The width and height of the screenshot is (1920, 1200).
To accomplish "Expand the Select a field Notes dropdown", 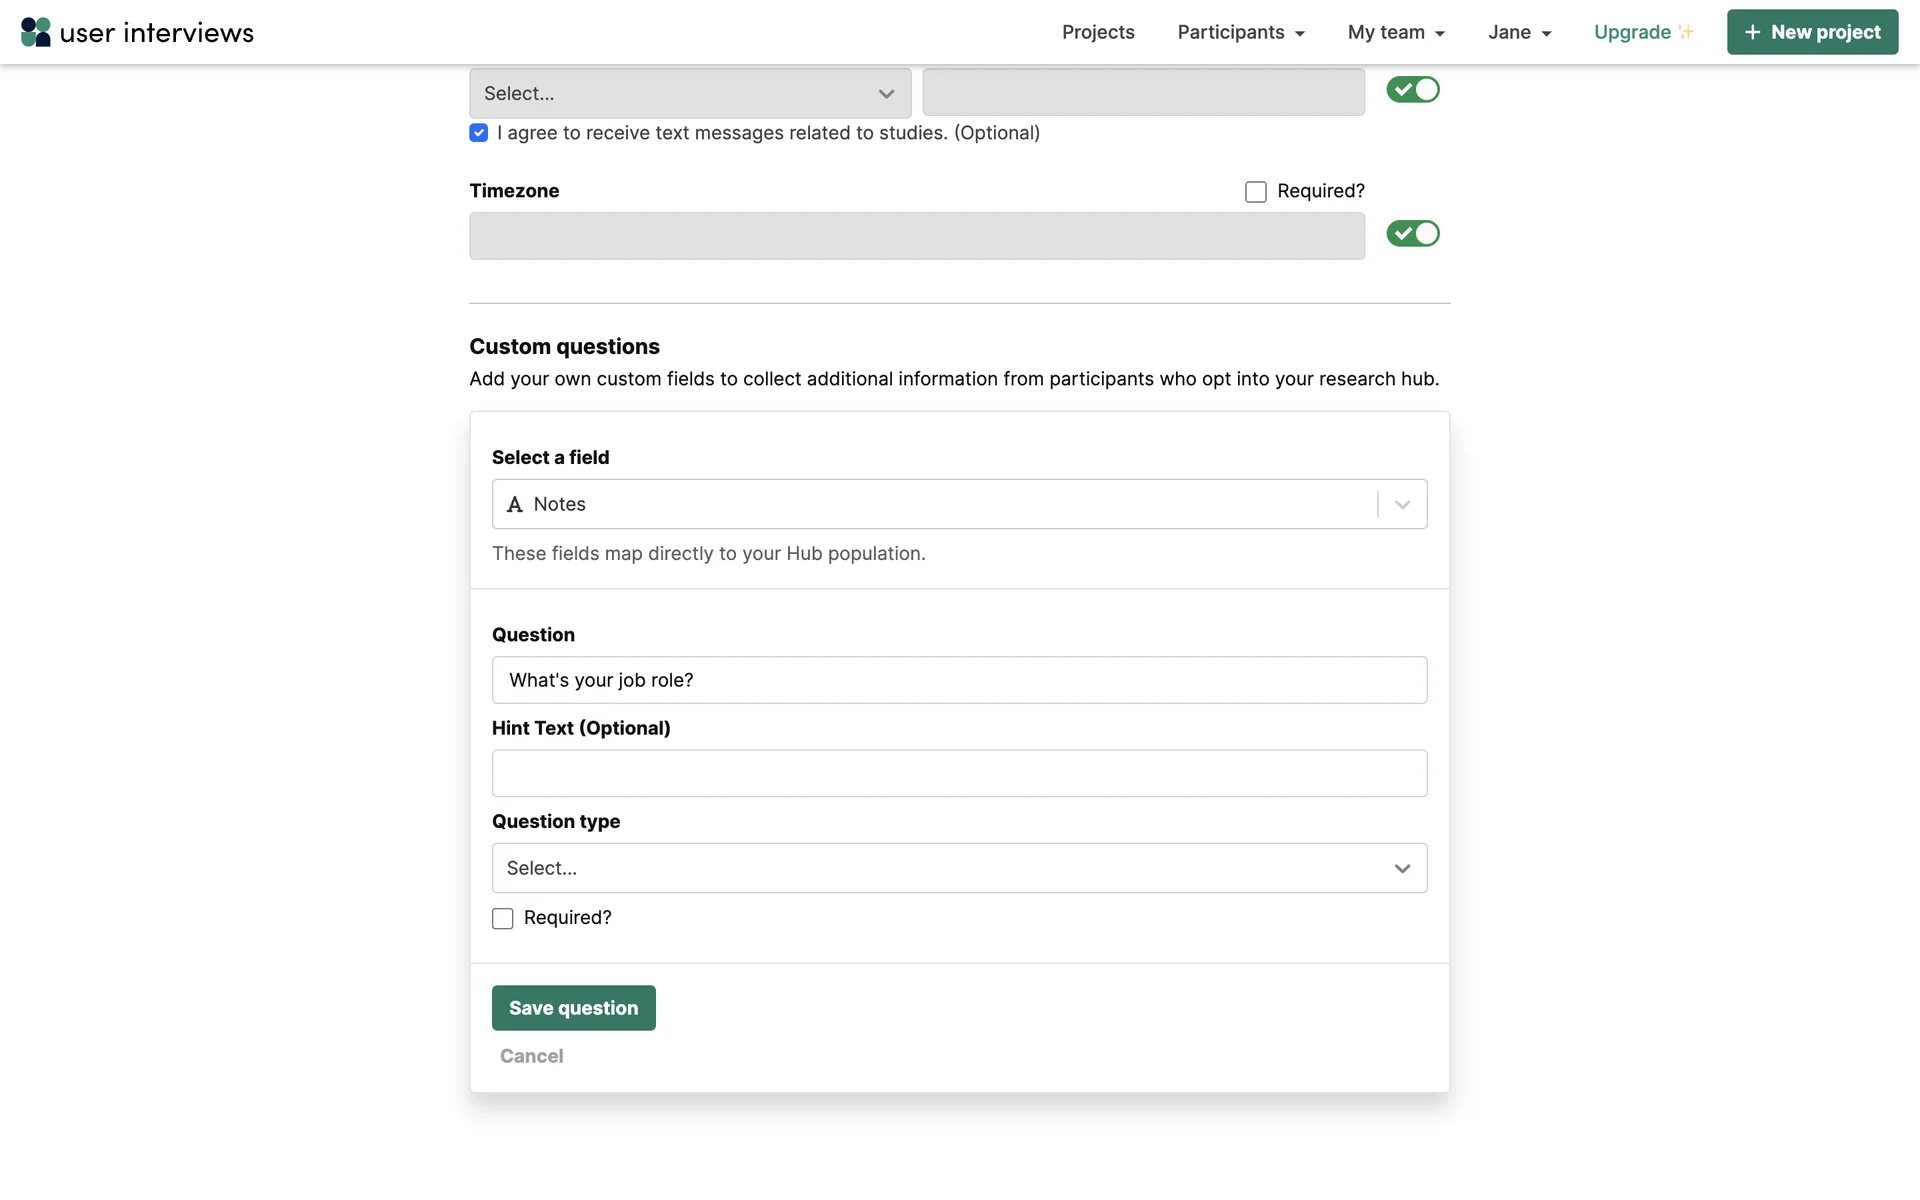I will coord(1402,505).
